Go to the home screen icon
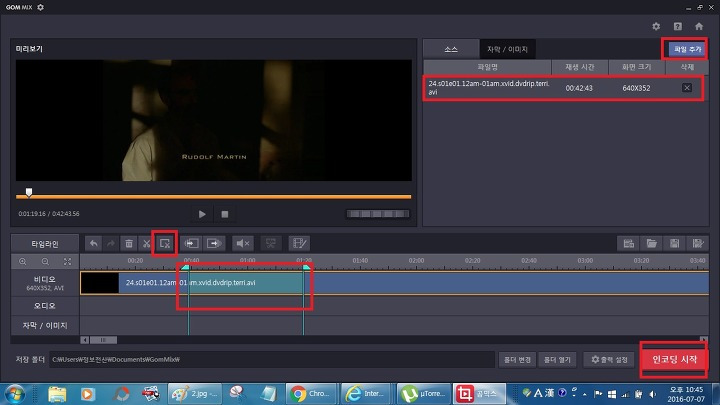The height and width of the screenshot is (405, 720). pyautogui.click(x=699, y=27)
